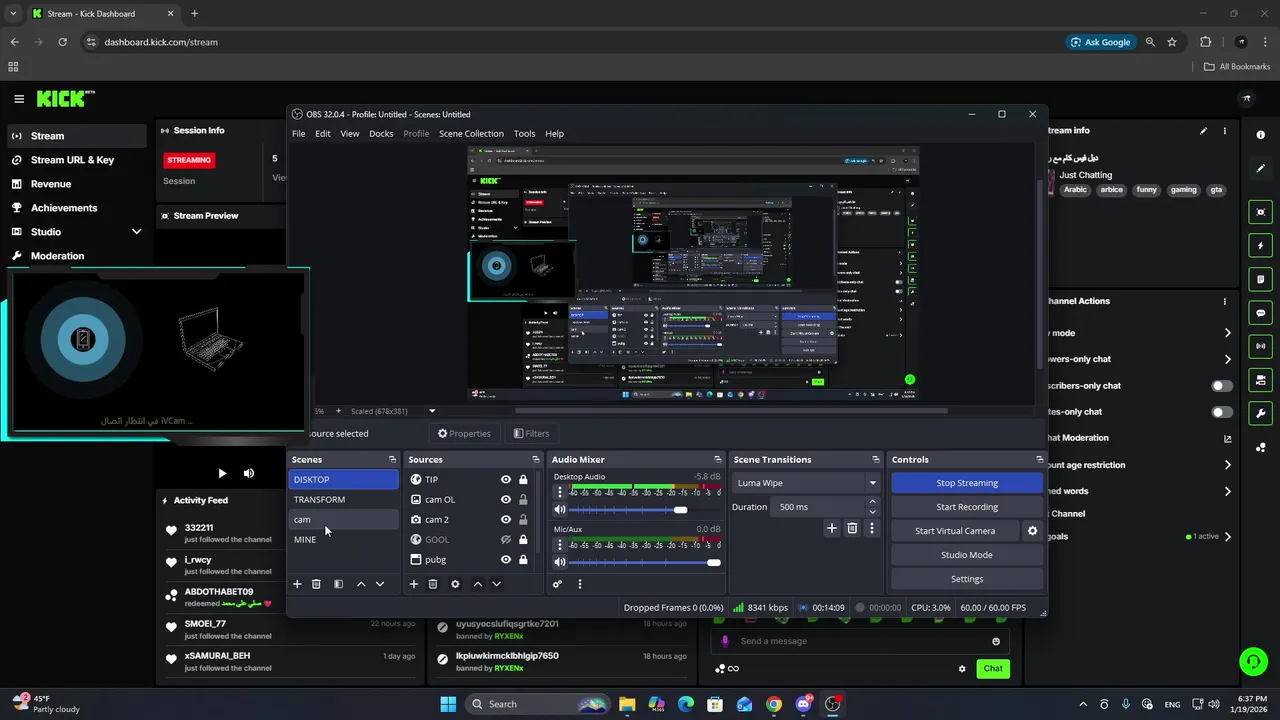Remove scene transition with trash icon

point(852,528)
